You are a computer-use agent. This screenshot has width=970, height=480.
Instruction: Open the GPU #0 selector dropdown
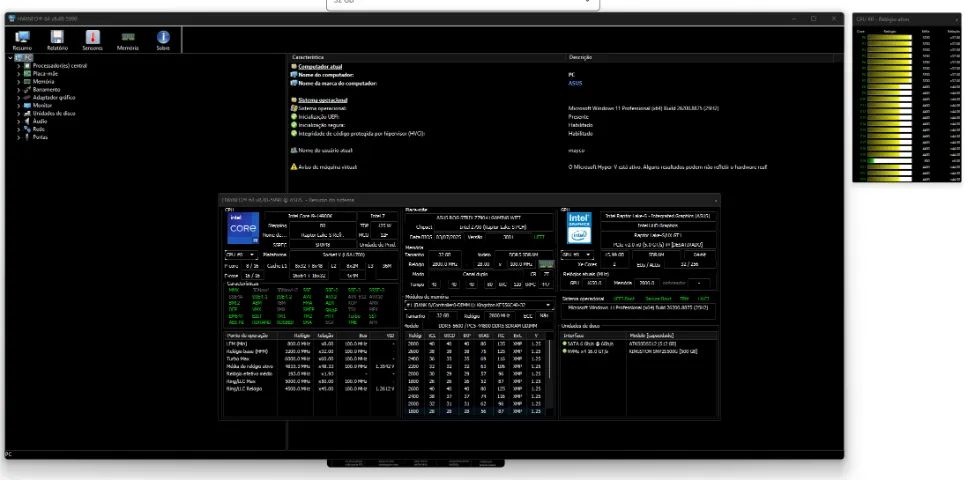click(577, 255)
